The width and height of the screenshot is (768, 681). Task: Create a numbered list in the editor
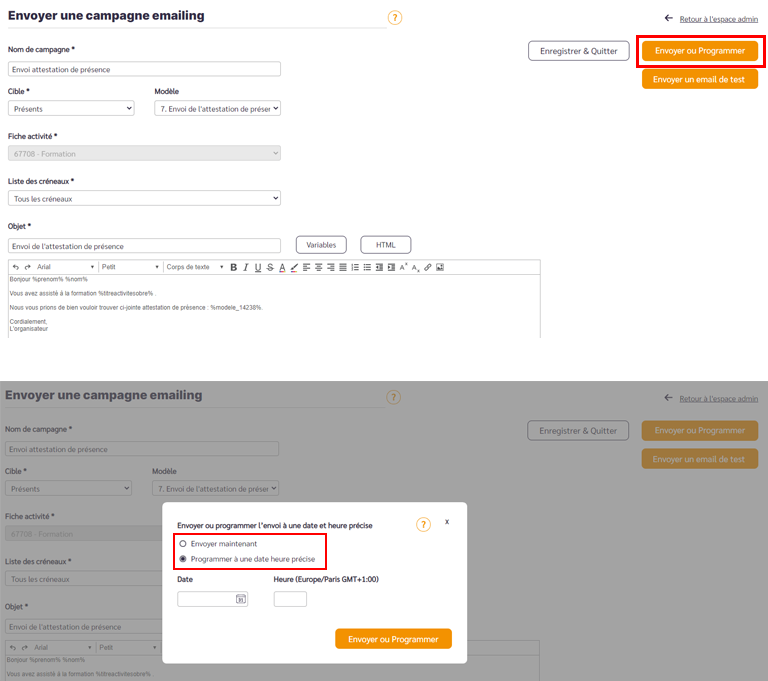pyautogui.click(x=355, y=267)
